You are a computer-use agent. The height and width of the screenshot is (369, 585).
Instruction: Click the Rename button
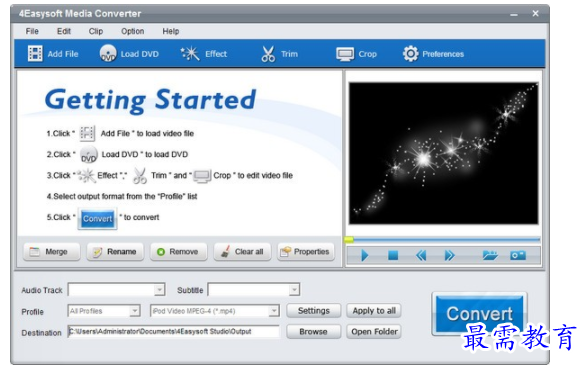tap(115, 252)
